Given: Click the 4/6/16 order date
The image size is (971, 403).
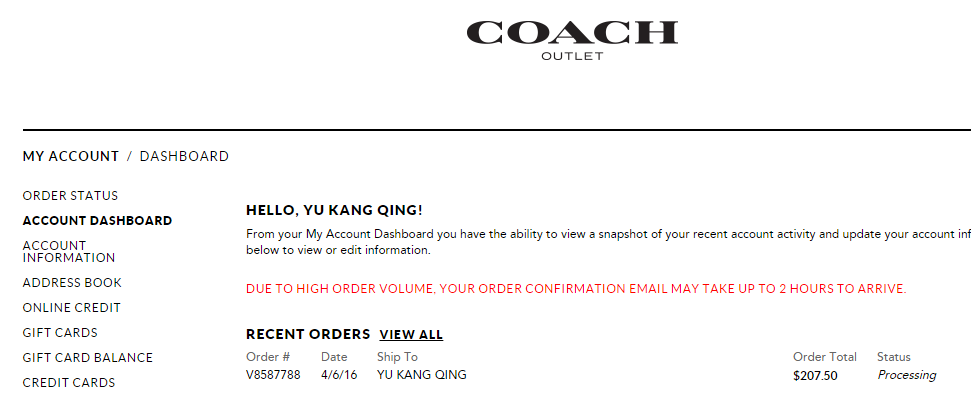Looking at the screenshot, I should (x=339, y=376).
